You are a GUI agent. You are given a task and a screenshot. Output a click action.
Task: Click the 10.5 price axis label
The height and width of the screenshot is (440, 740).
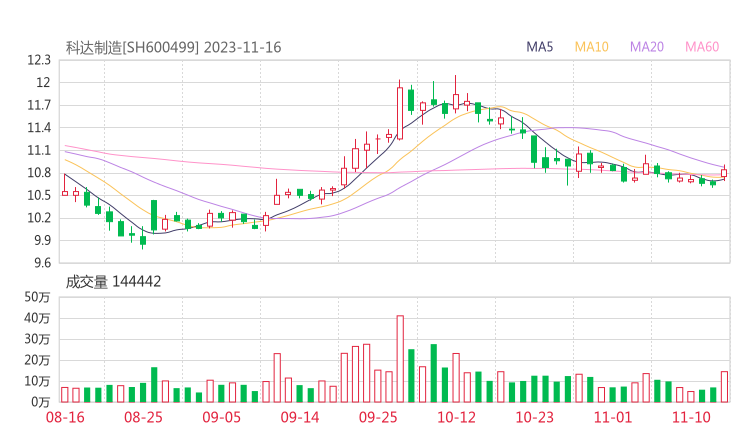point(39,195)
